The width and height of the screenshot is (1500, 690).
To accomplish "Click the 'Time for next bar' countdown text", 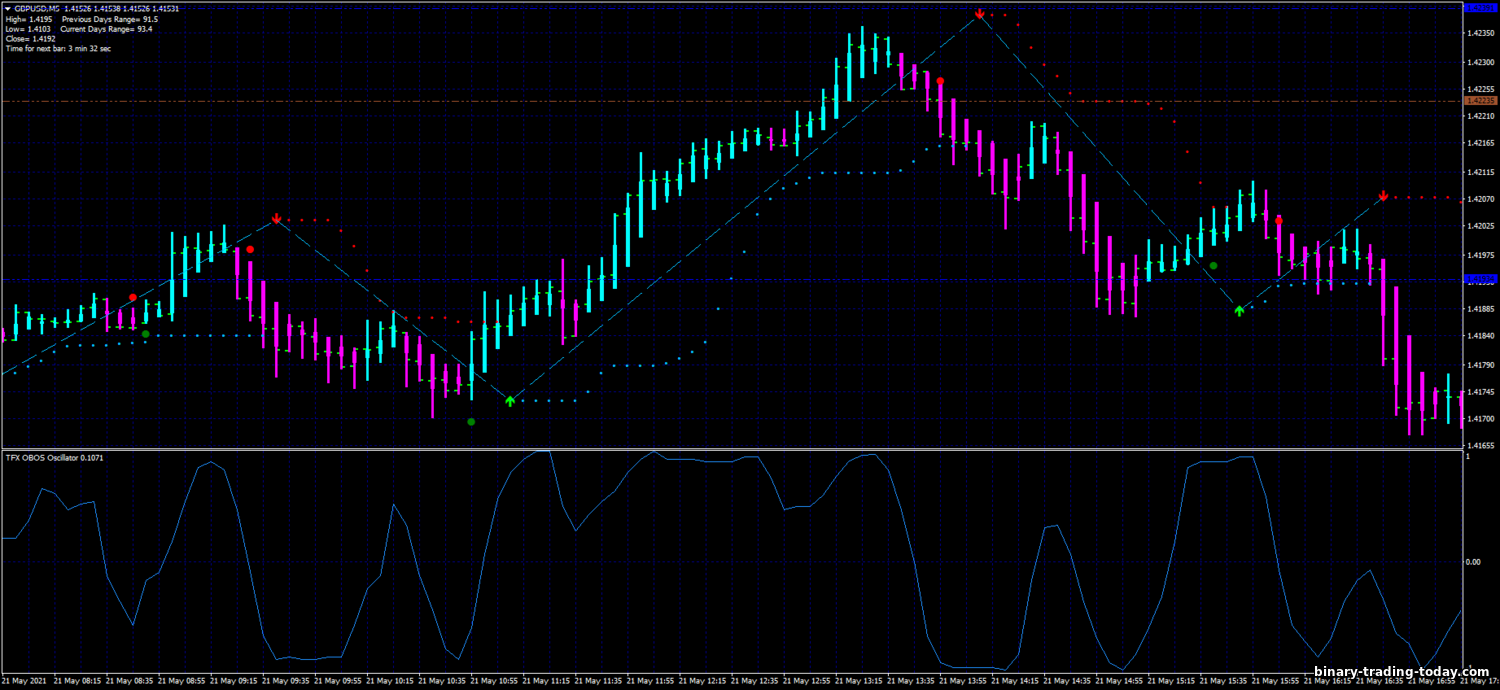I will click(x=58, y=49).
